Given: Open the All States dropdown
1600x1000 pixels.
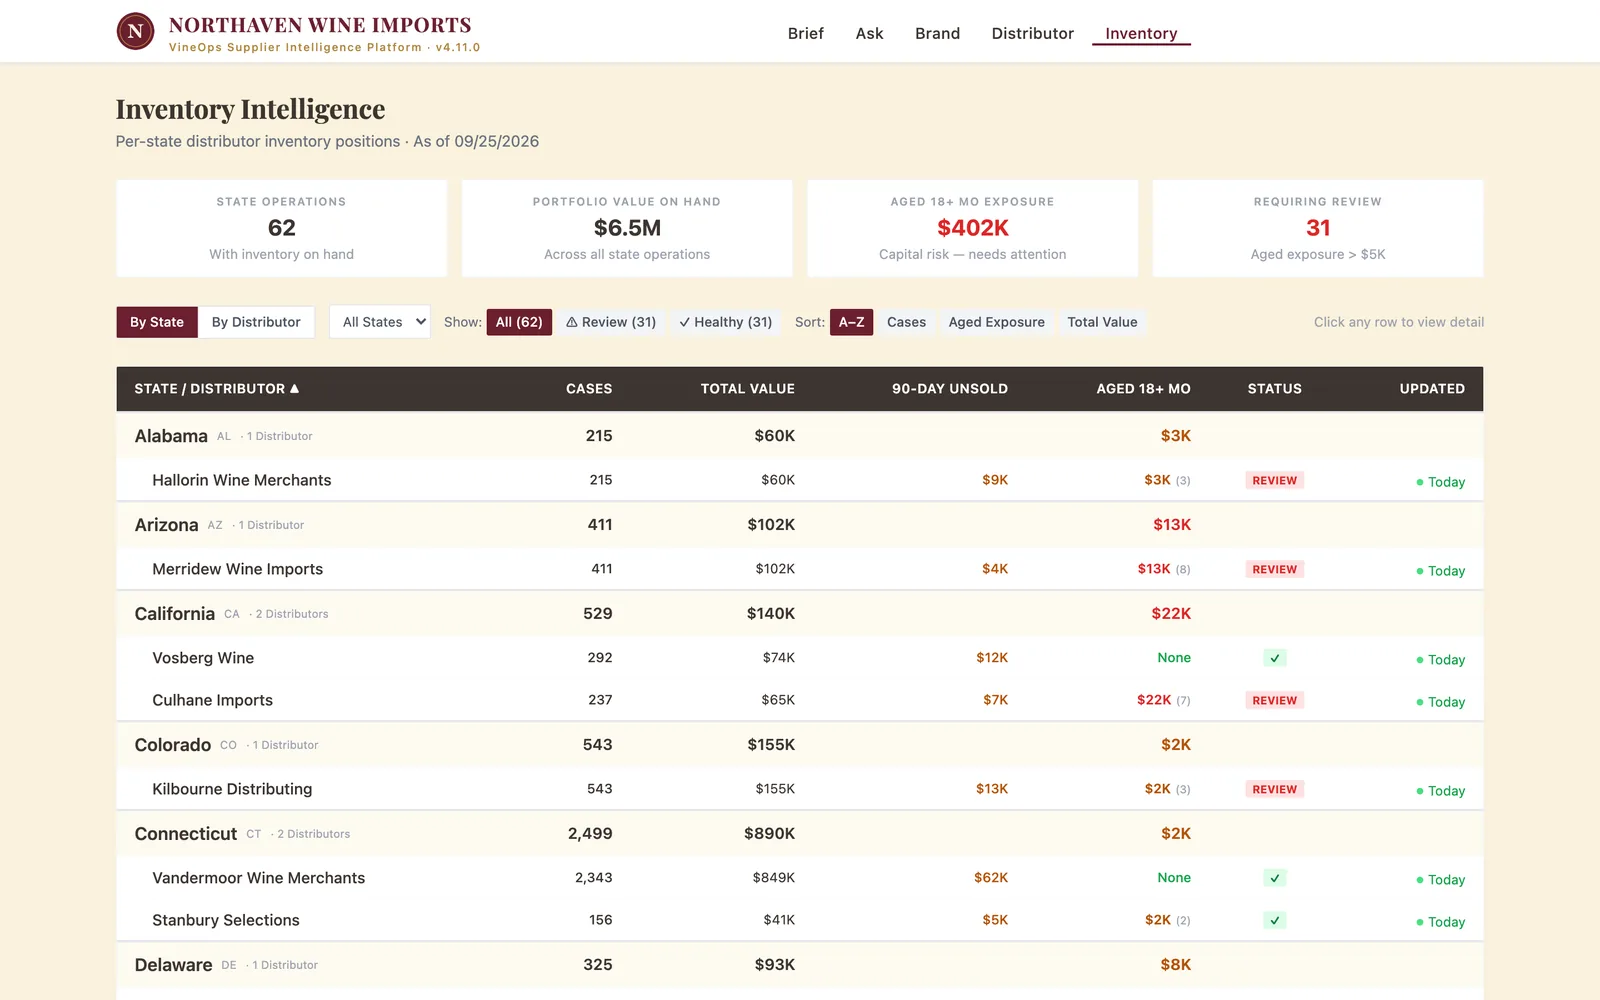Looking at the screenshot, I should tap(380, 322).
